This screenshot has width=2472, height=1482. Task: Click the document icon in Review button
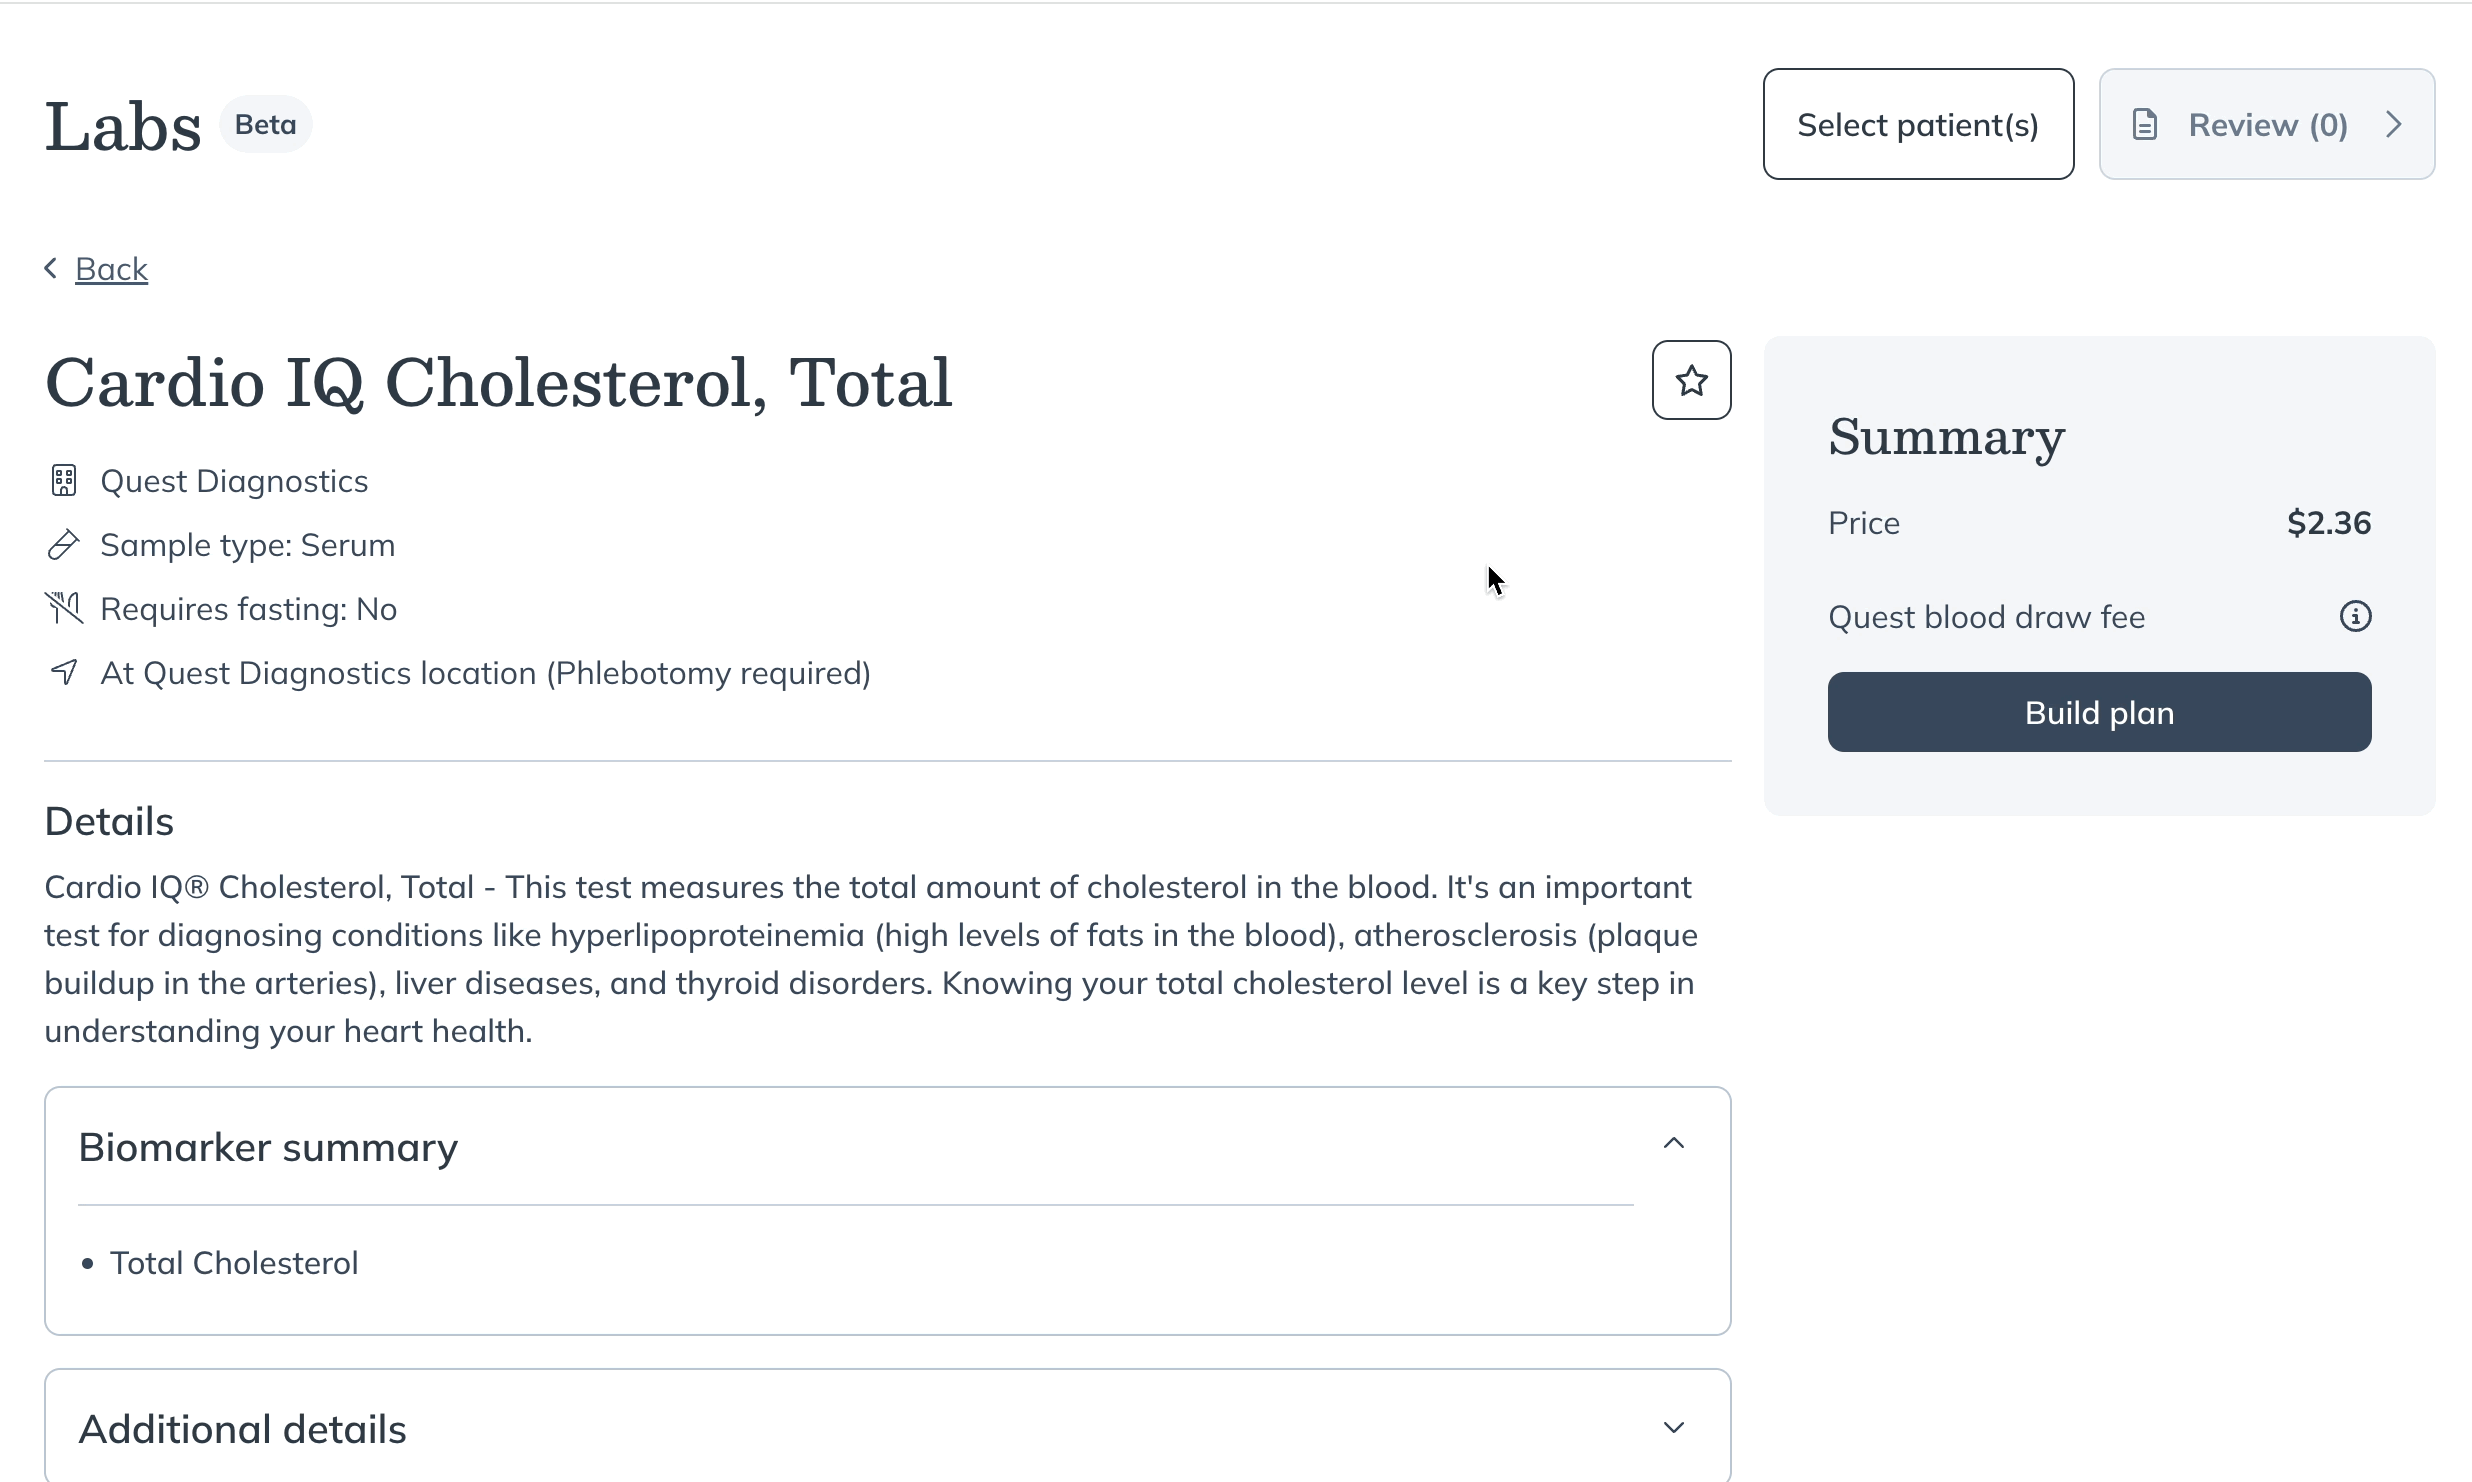point(2145,125)
